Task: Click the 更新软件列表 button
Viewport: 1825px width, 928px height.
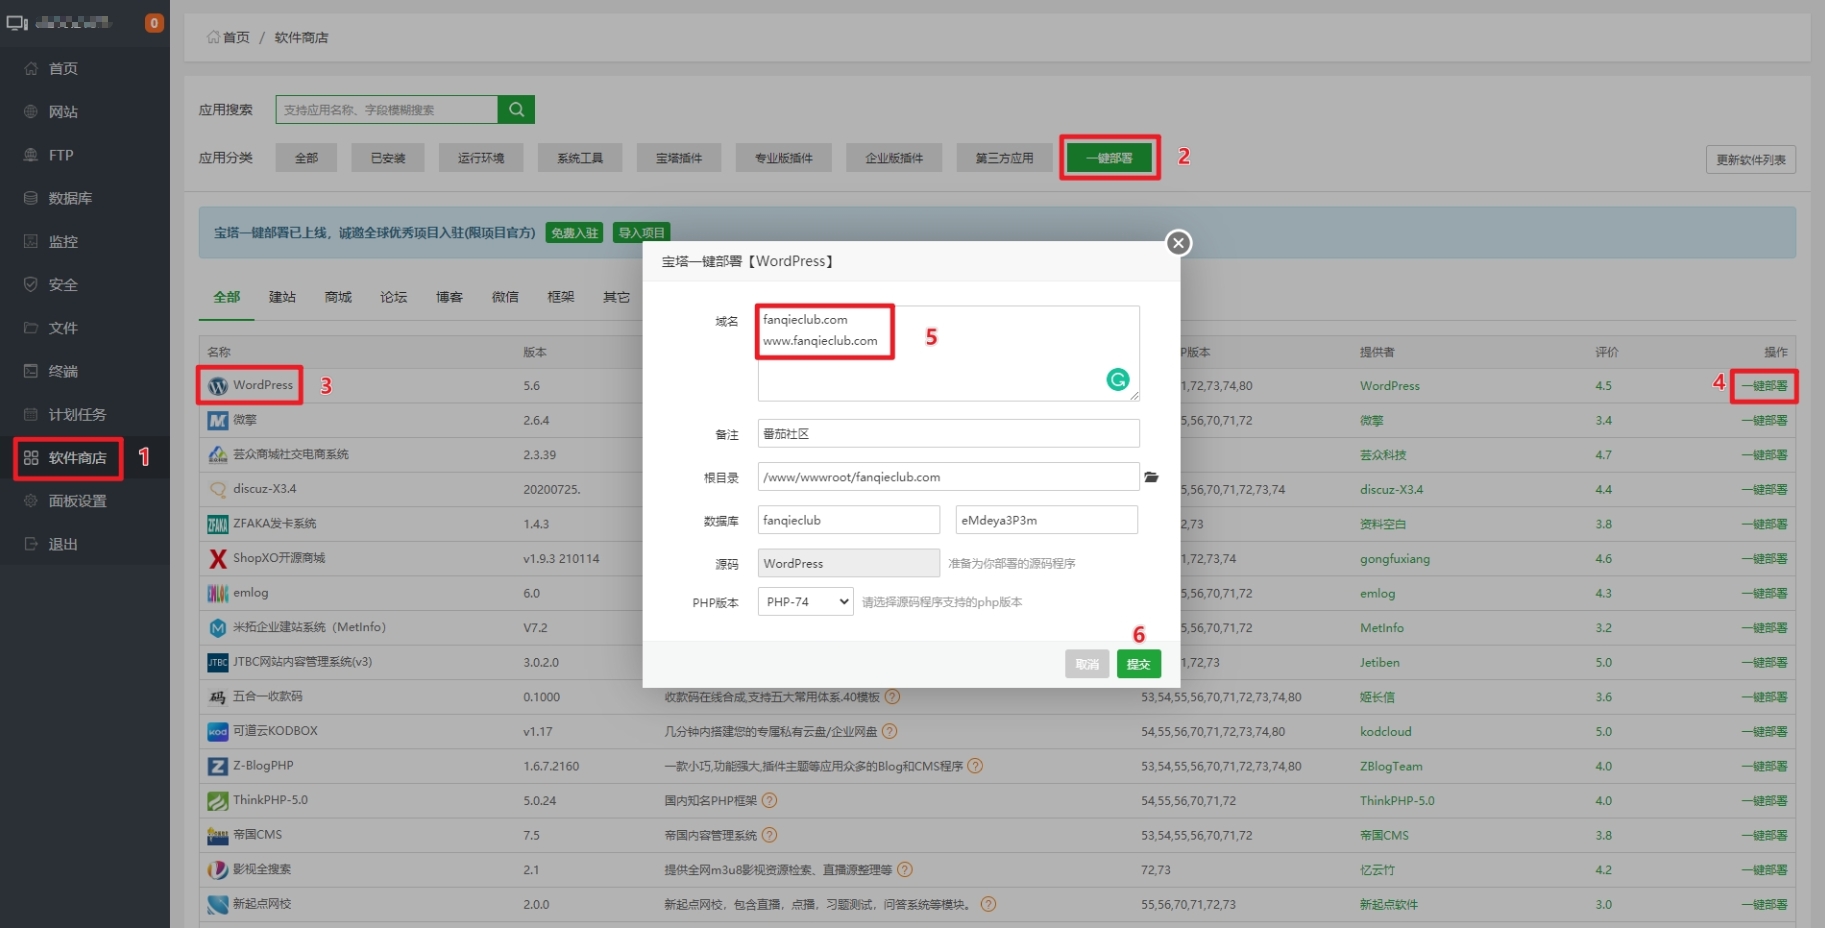Action: [1751, 159]
